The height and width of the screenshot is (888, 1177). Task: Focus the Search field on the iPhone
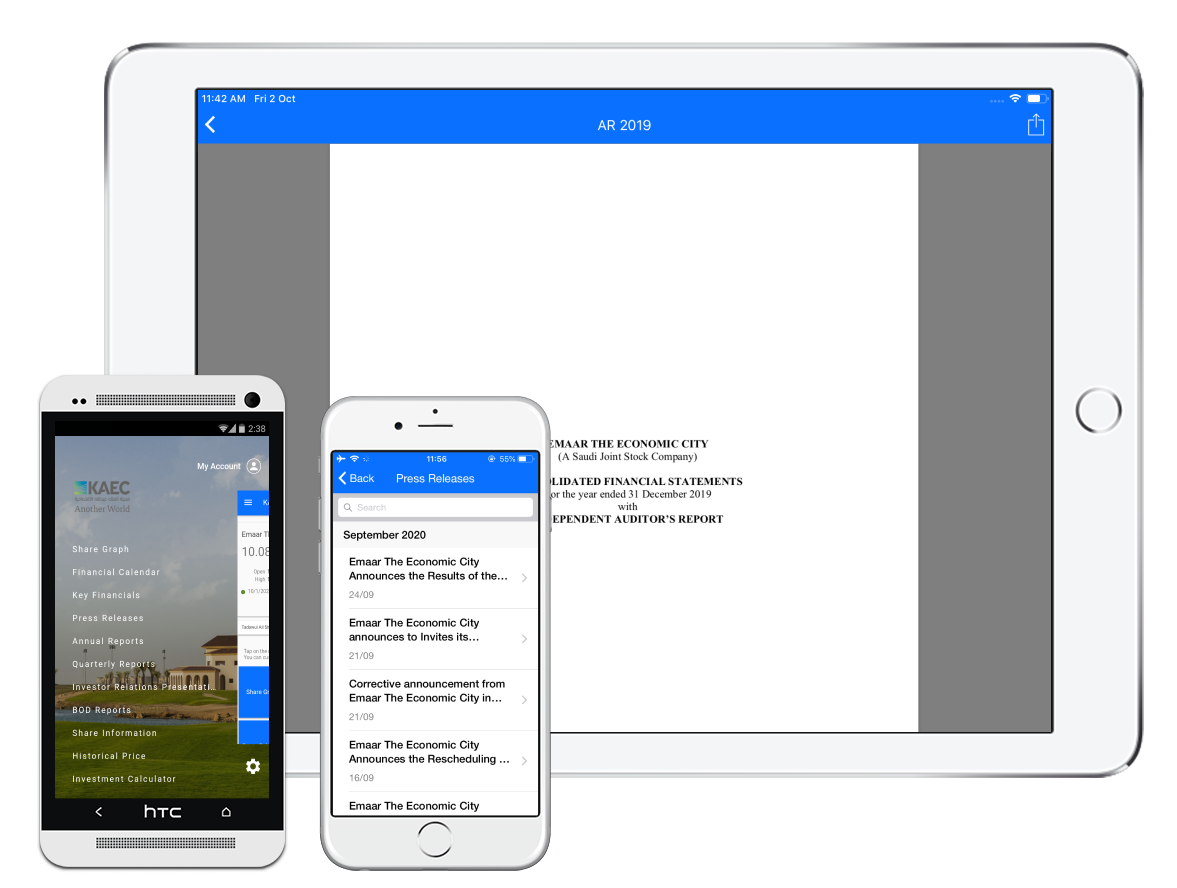tap(435, 507)
